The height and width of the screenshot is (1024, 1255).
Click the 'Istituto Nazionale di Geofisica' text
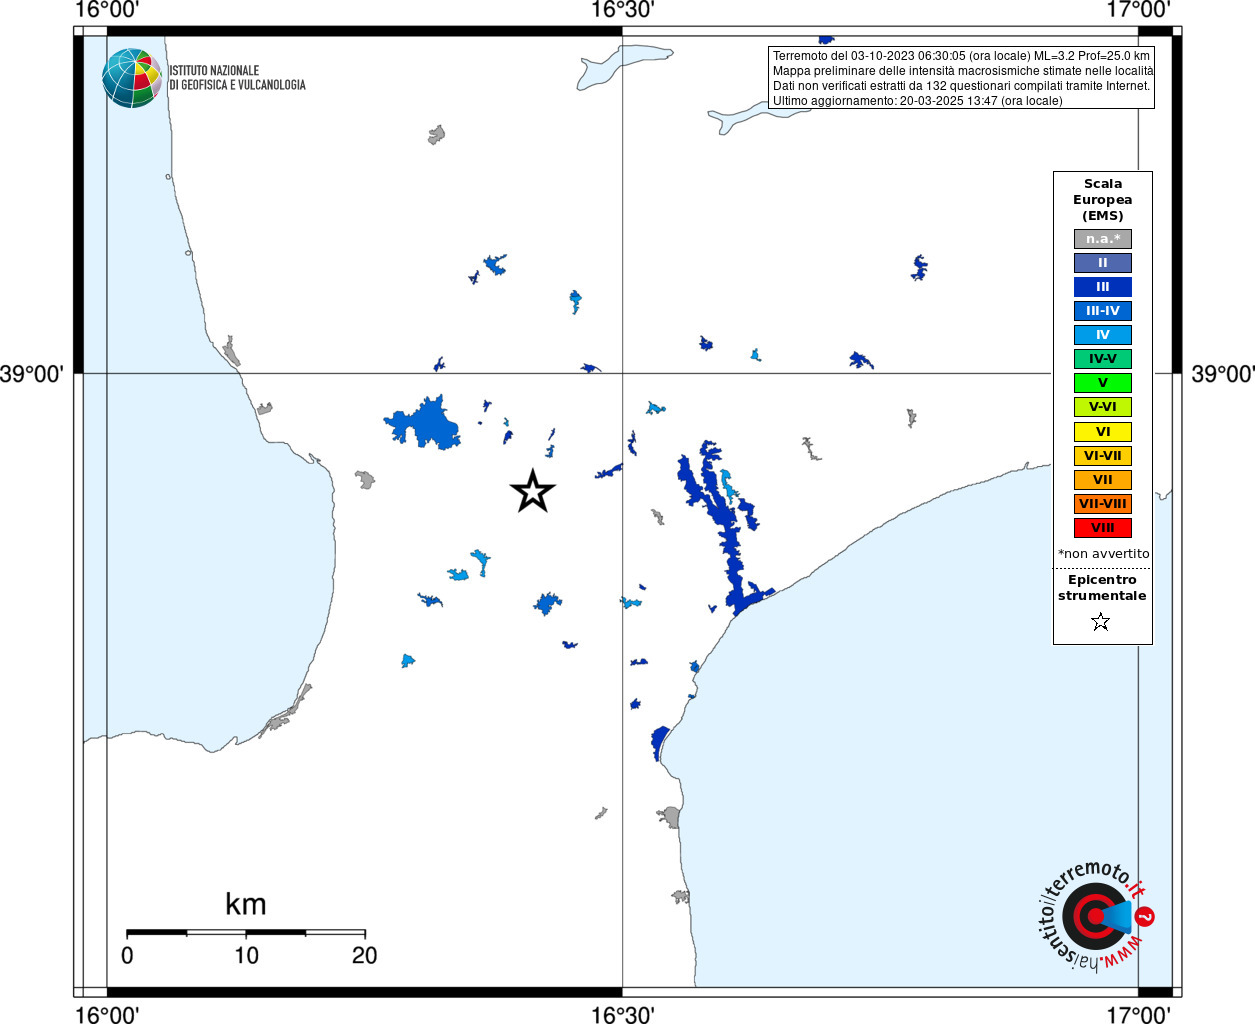tap(237, 78)
